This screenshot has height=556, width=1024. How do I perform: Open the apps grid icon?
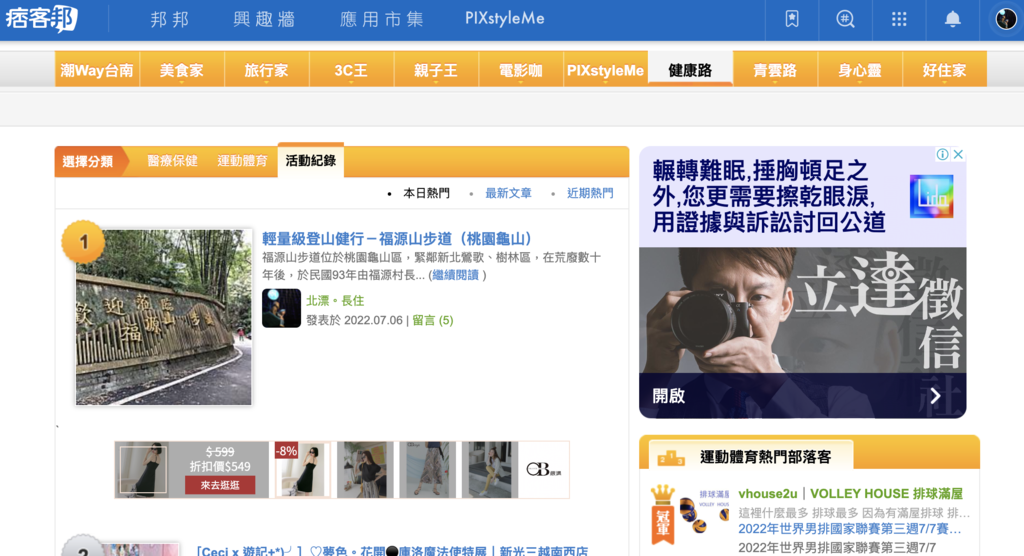[x=899, y=19]
